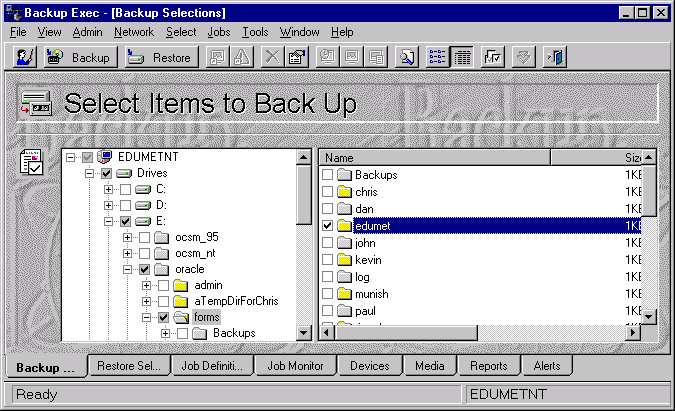Click the Restore toolbar button
675x411 pixels.
point(162,57)
